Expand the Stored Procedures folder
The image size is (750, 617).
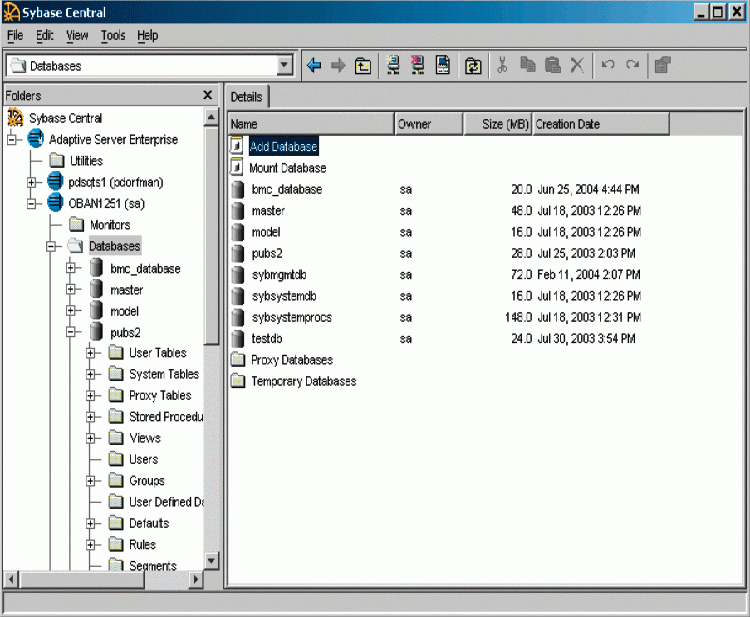click(x=90, y=417)
